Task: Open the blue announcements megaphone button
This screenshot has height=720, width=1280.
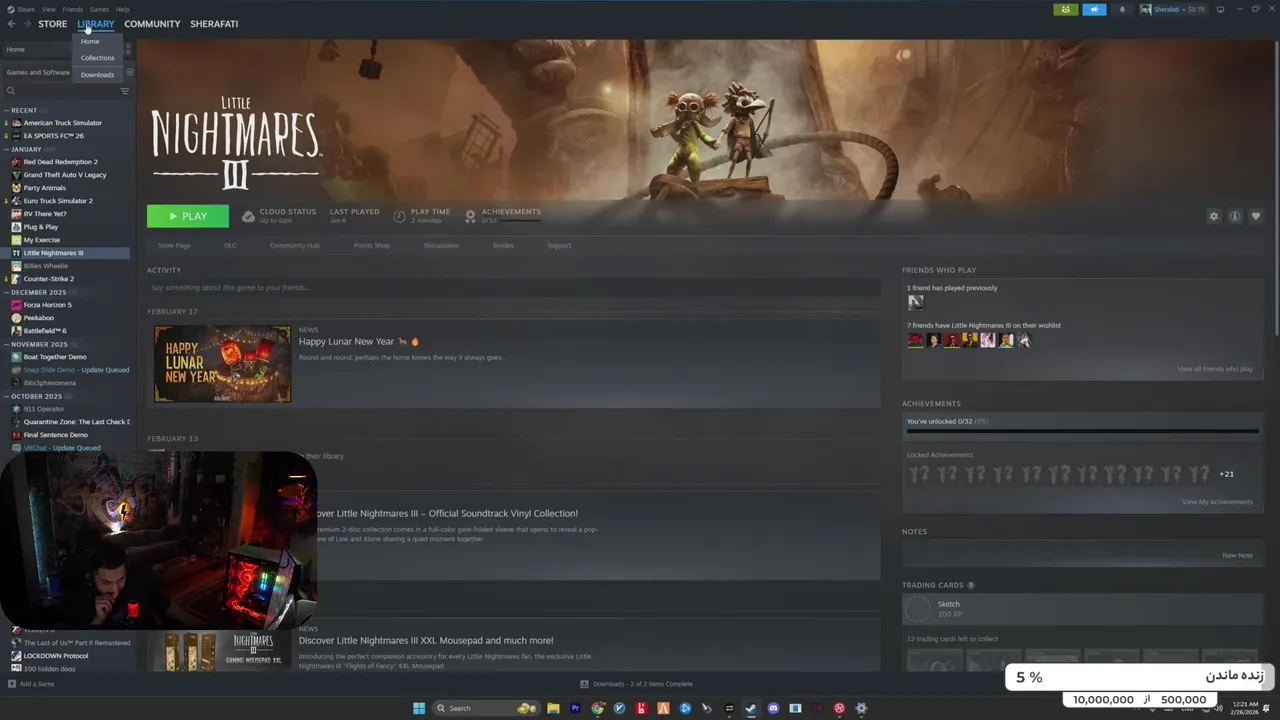Action: [x=1094, y=10]
